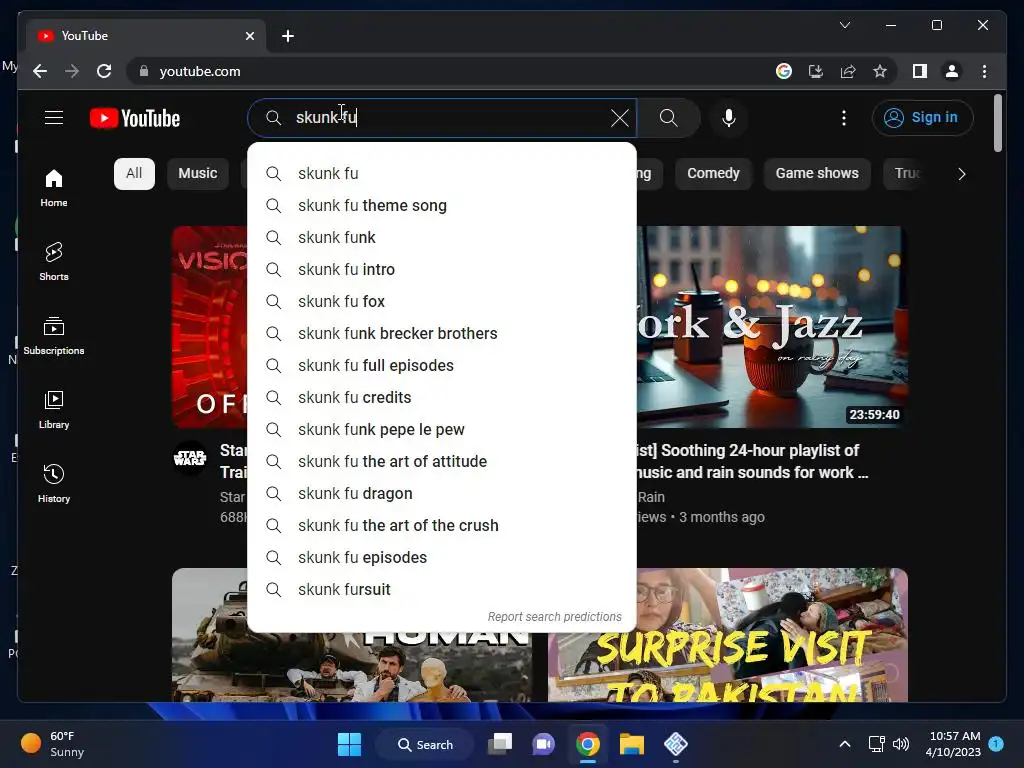Choose suggestion "skunk fu the art of the crush"
Image resolution: width=1024 pixels, height=768 pixels.
point(442,526)
